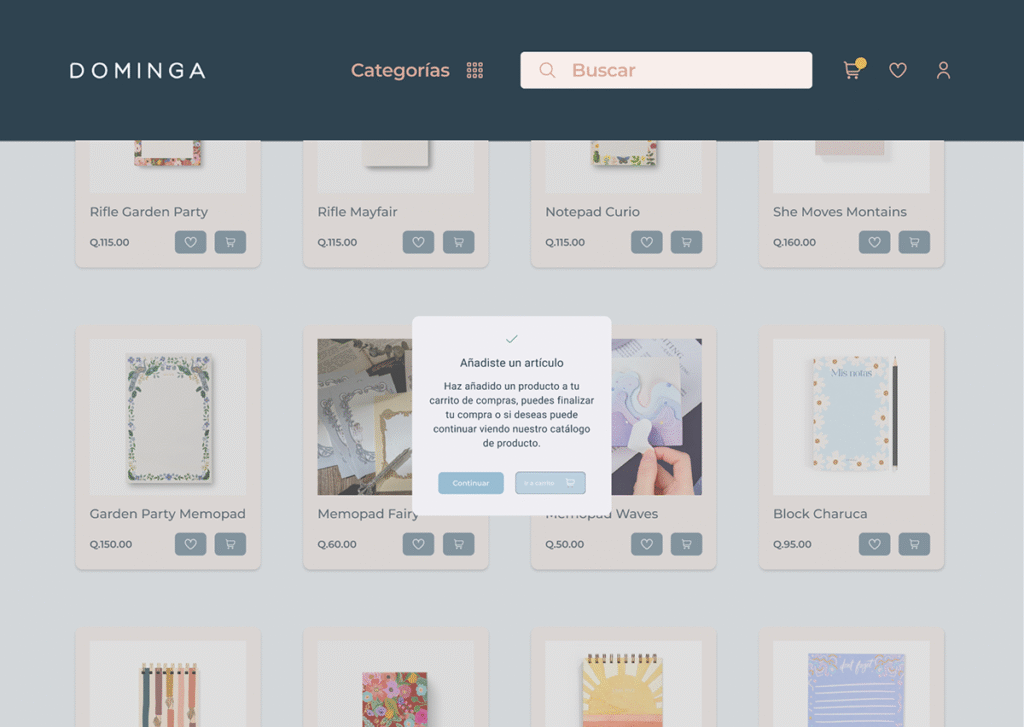Favorite the Notepad Curio product
This screenshot has width=1024, height=727.
647,242
